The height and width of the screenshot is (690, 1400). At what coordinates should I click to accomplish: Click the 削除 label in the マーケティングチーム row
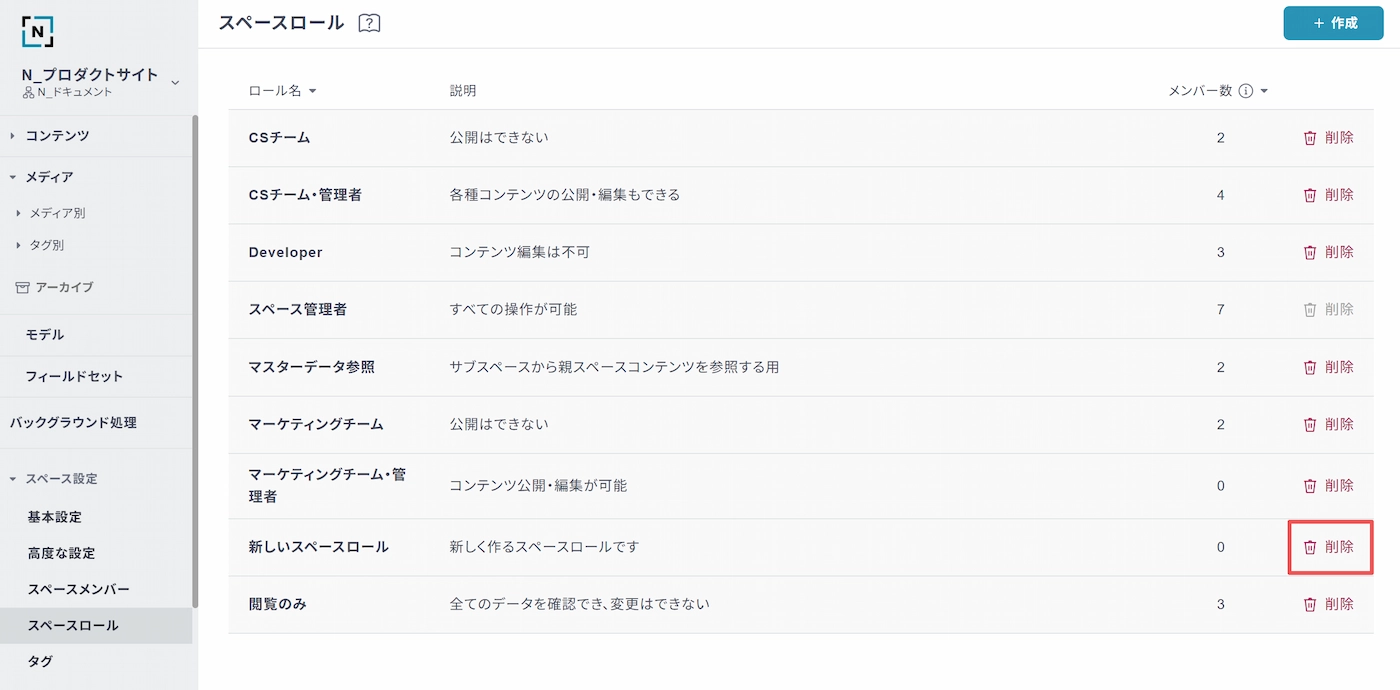click(x=1339, y=424)
